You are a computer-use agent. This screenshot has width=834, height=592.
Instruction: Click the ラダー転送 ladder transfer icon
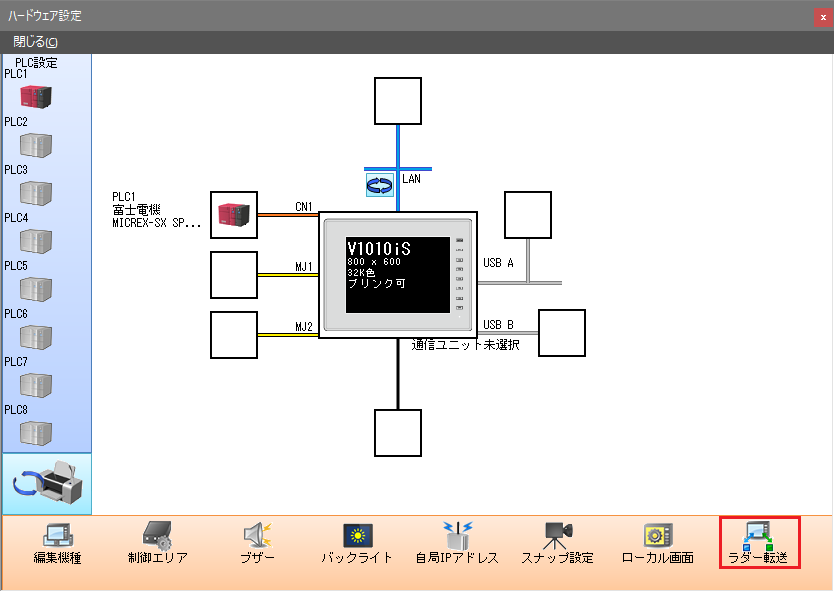coord(759,543)
